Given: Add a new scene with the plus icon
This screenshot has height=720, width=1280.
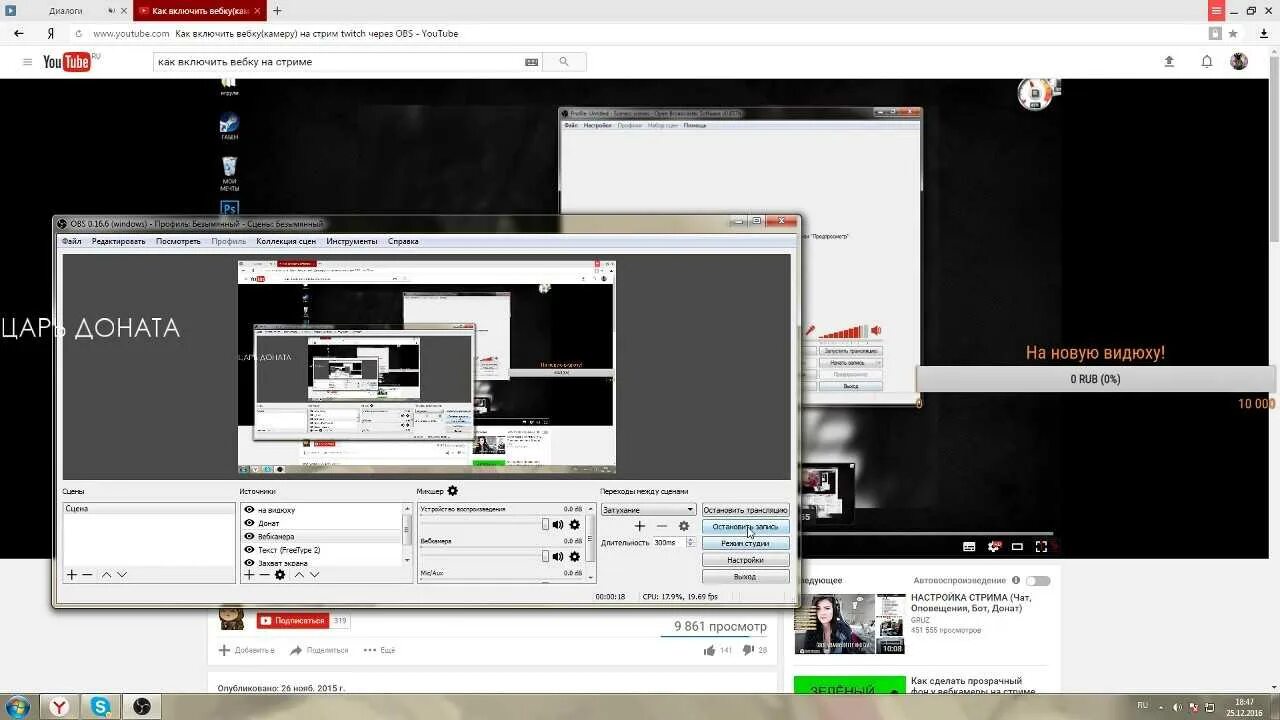Looking at the screenshot, I should click(x=71, y=575).
